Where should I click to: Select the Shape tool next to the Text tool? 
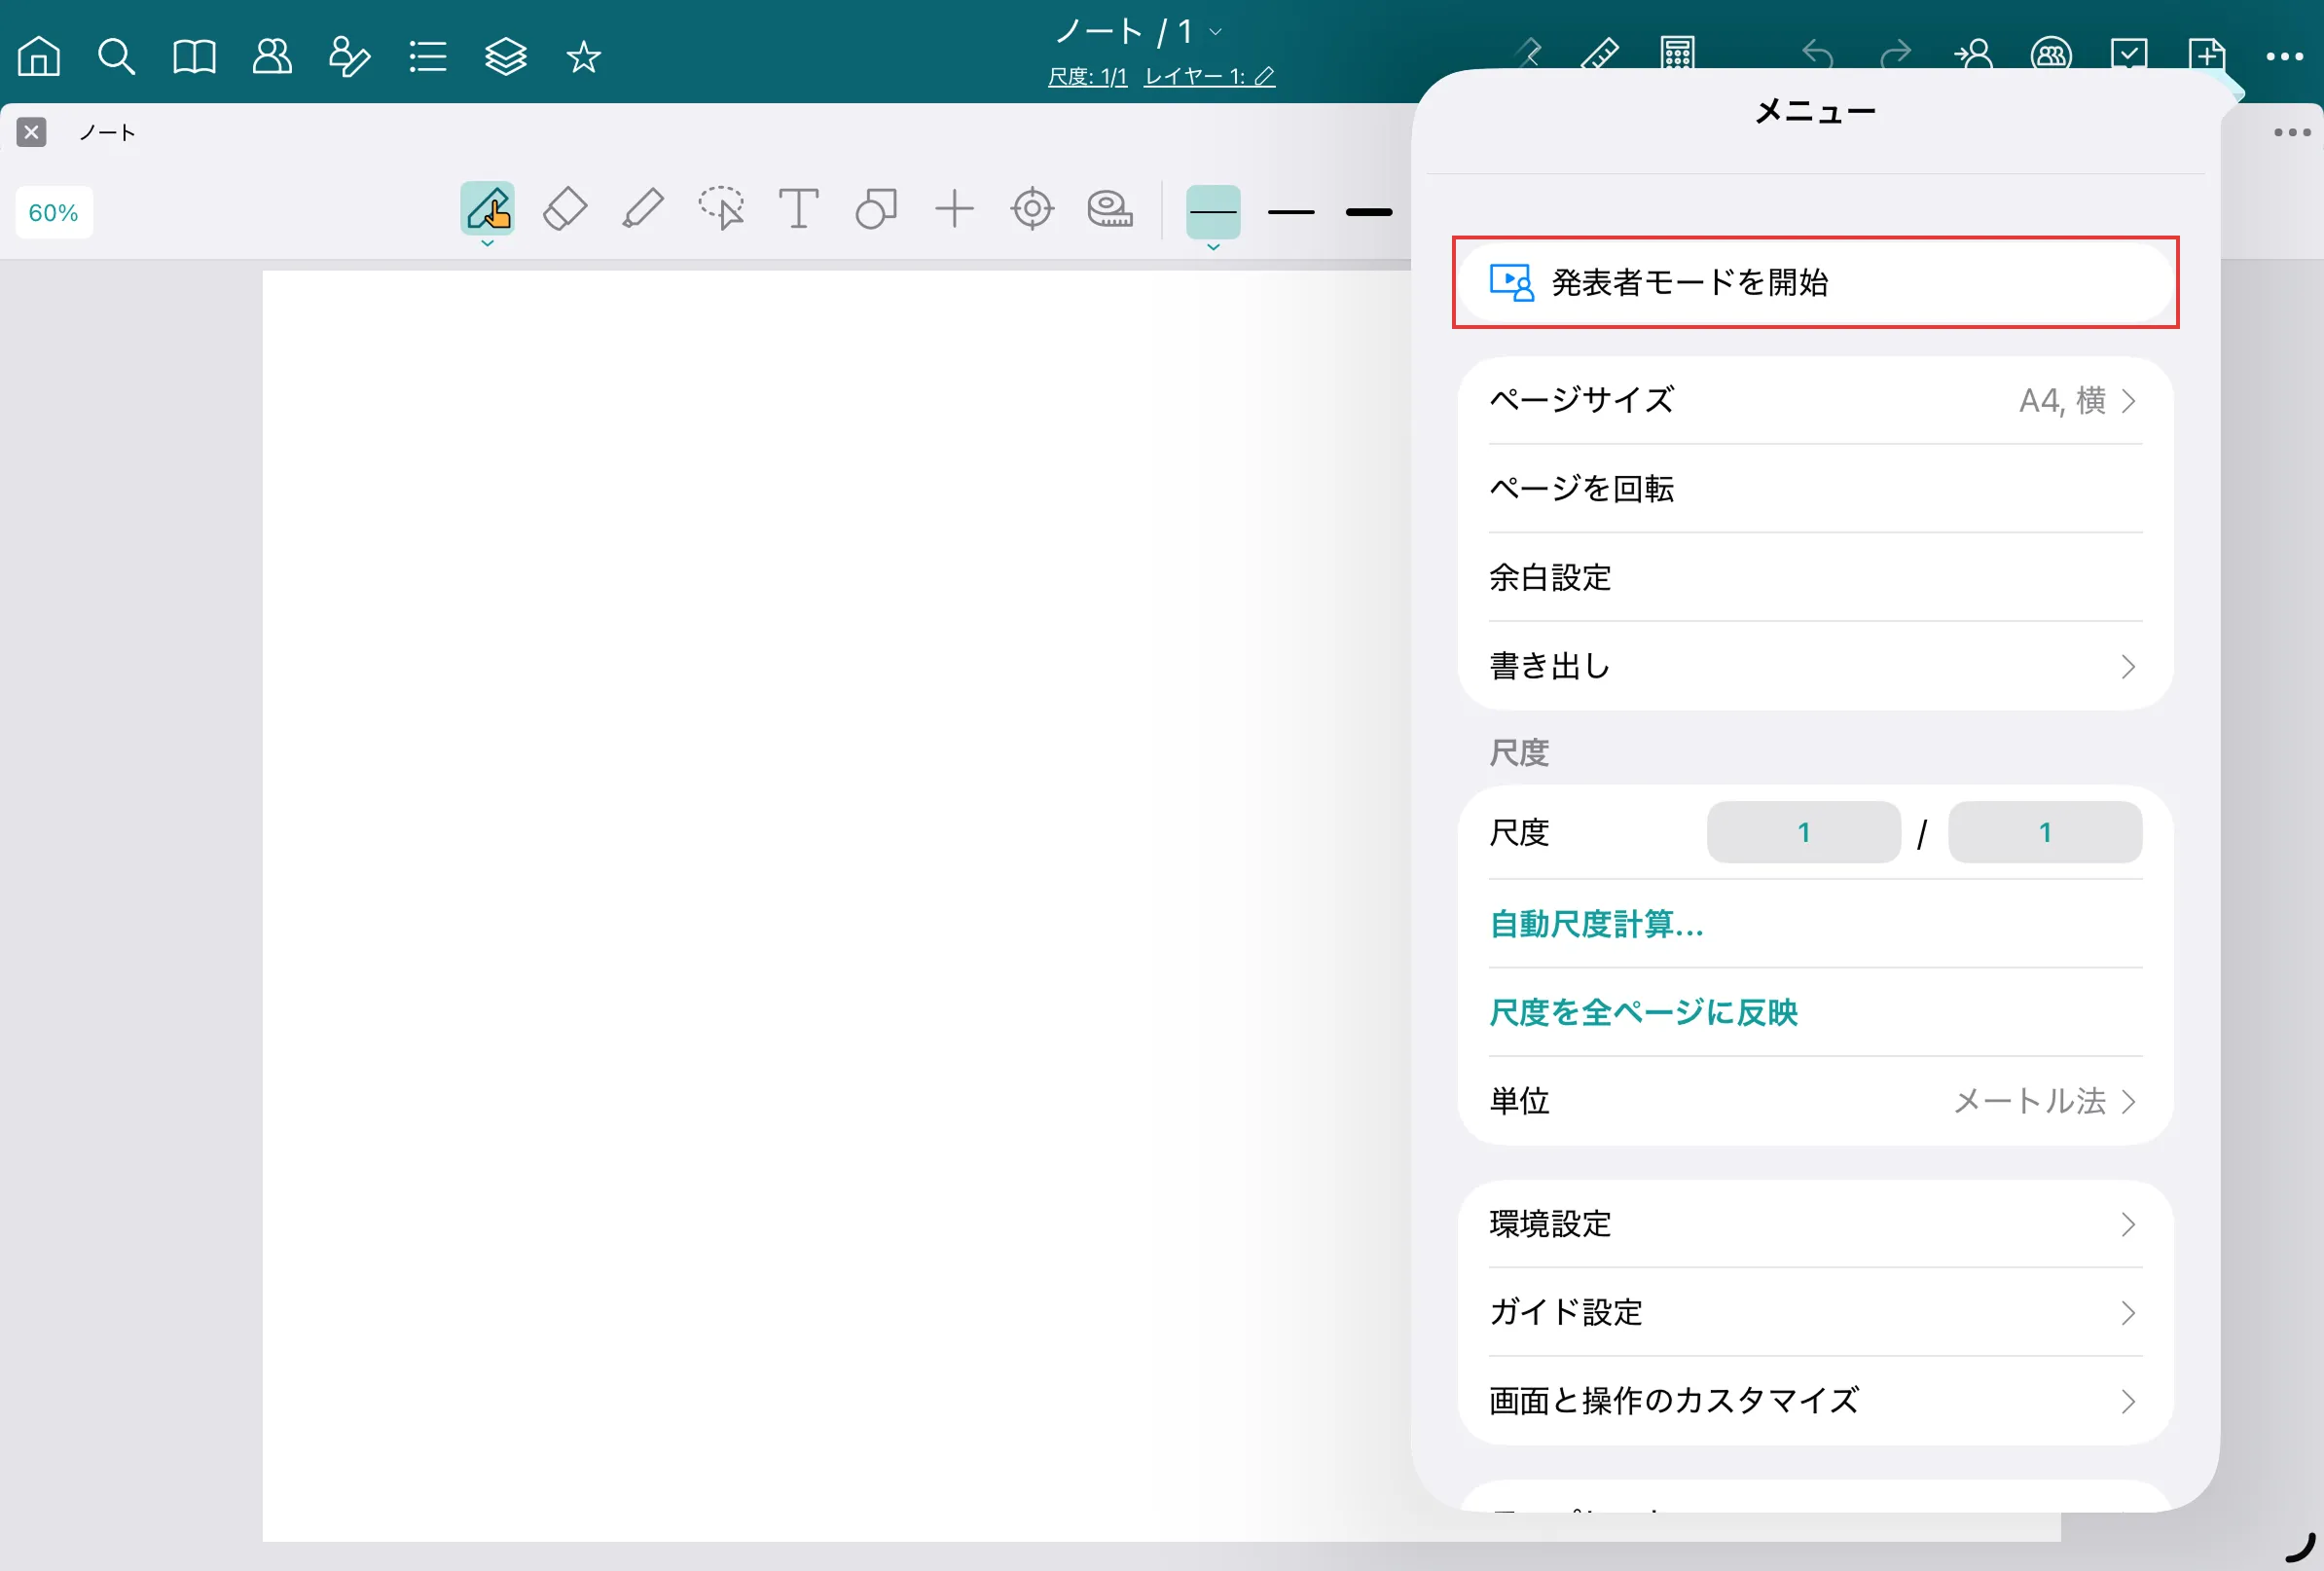875,209
